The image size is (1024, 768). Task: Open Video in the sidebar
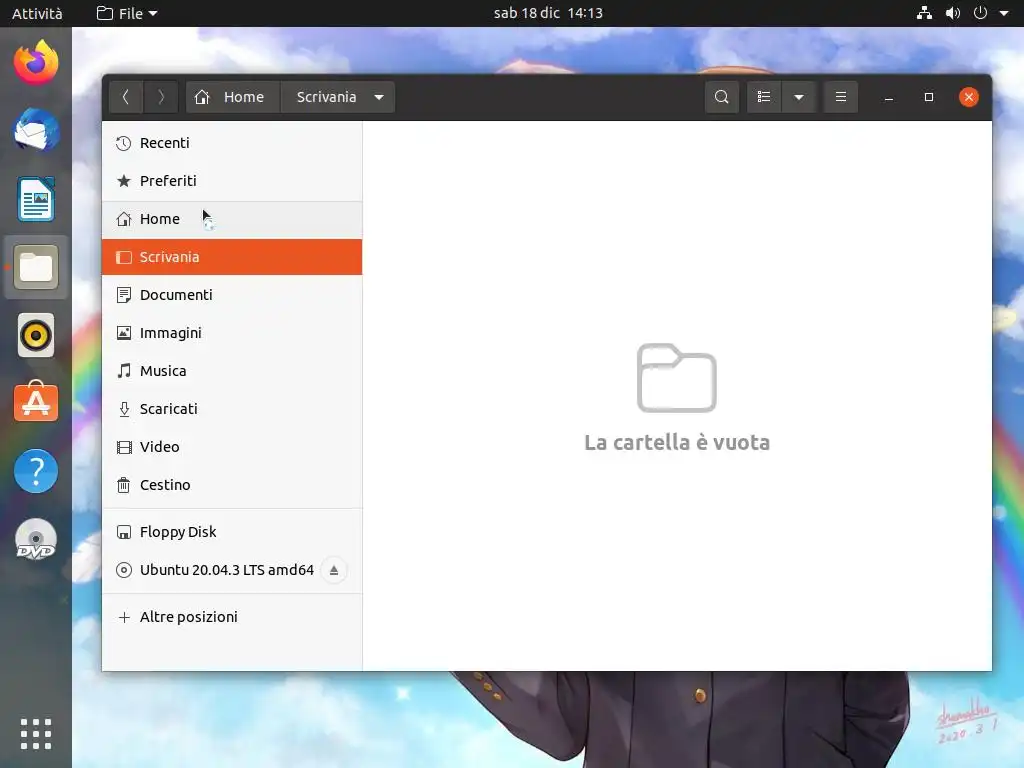point(232,447)
